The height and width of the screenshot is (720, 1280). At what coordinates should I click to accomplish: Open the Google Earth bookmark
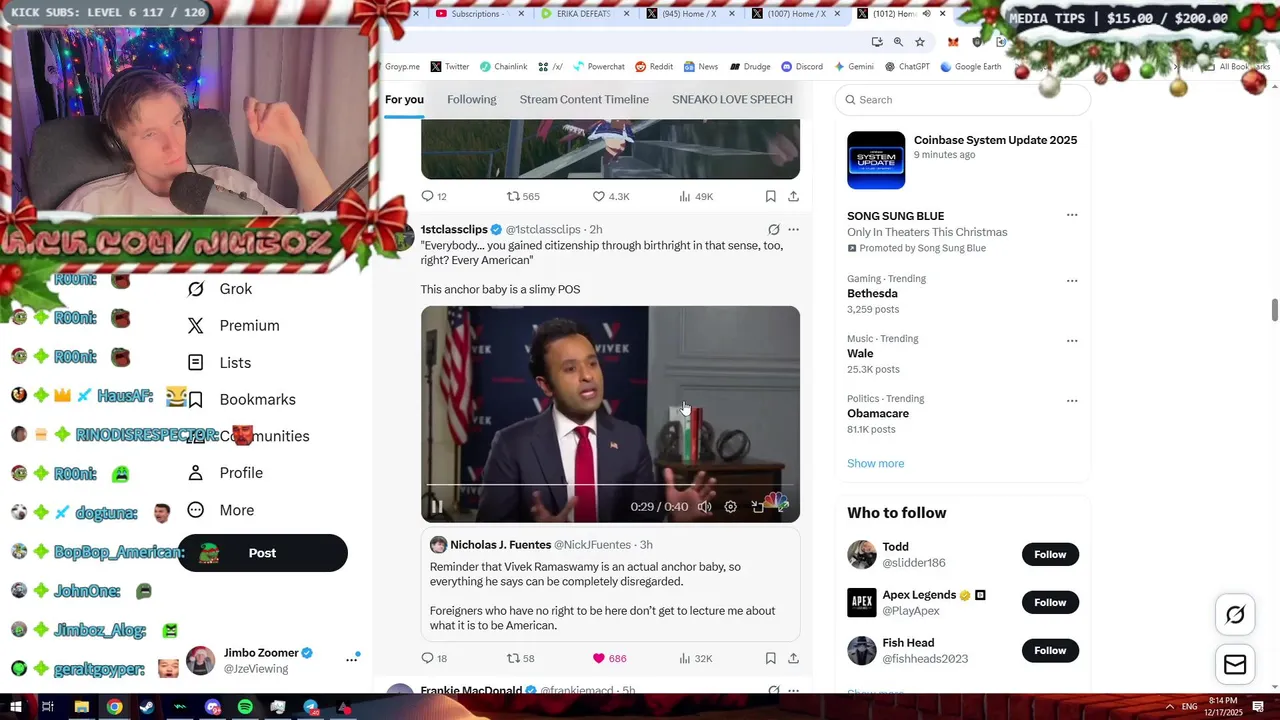[970, 67]
